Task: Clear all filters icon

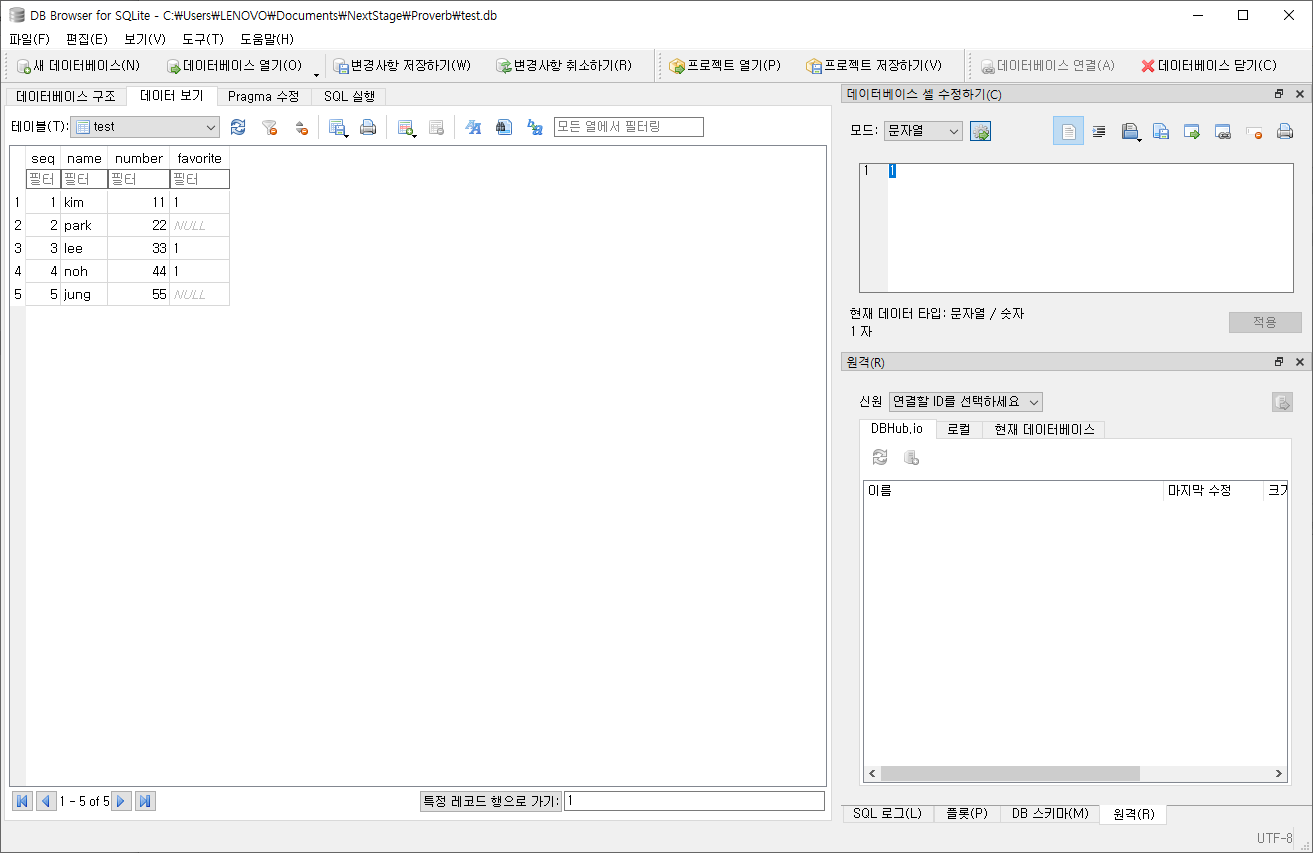Action: pos(269,127)
